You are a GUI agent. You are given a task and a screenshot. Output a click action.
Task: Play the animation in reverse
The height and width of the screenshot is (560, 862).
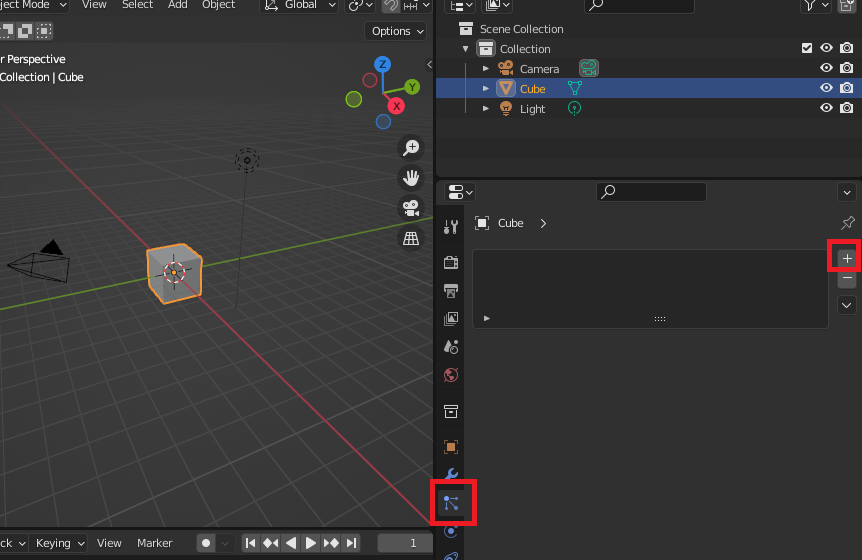(x=291, y=543)
